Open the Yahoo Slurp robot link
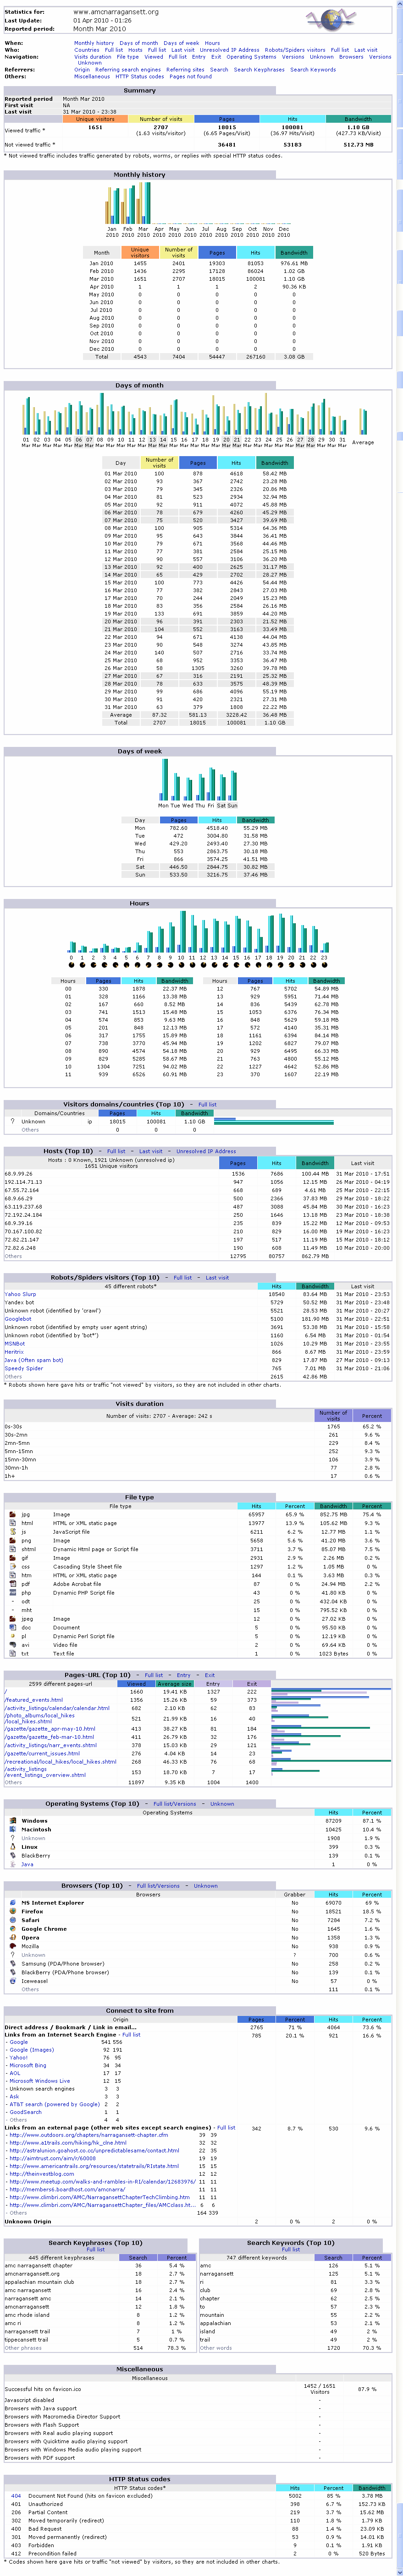The image size is (403, 2576). click(x=20, y=1294)
